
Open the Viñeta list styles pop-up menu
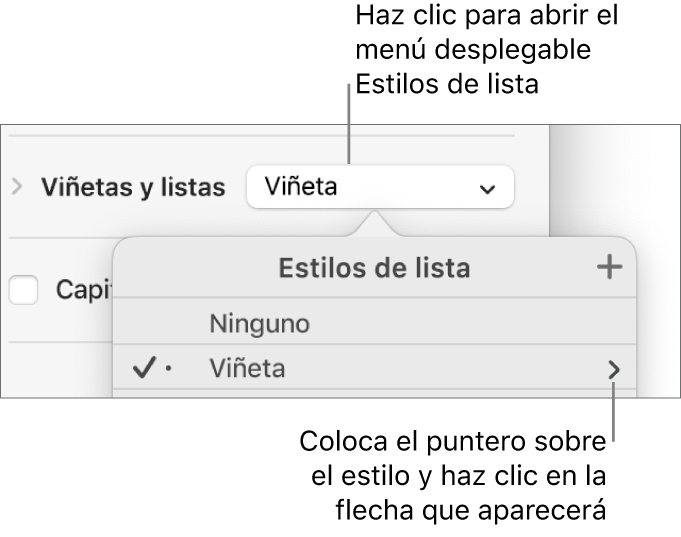379,187
